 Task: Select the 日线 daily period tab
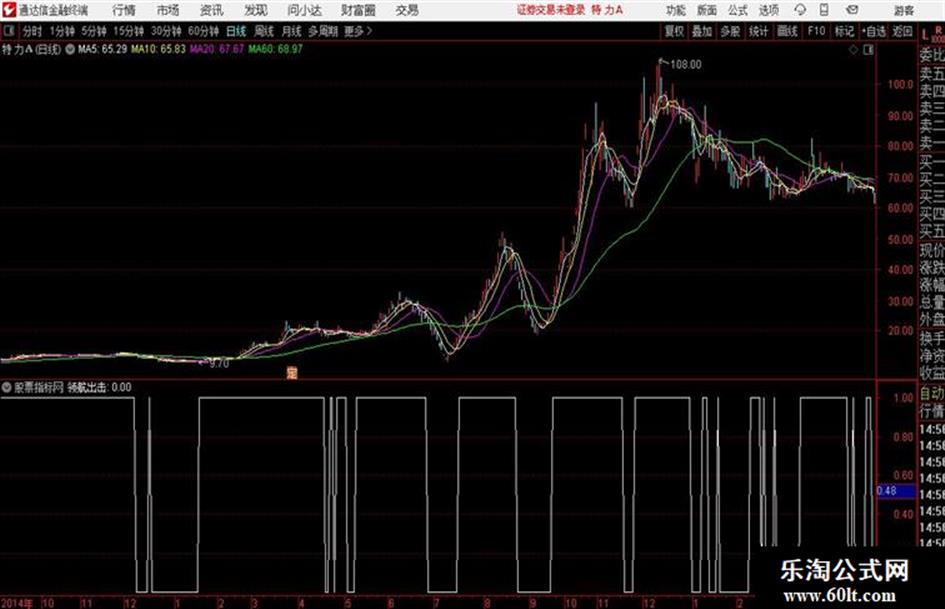(236, 31)
